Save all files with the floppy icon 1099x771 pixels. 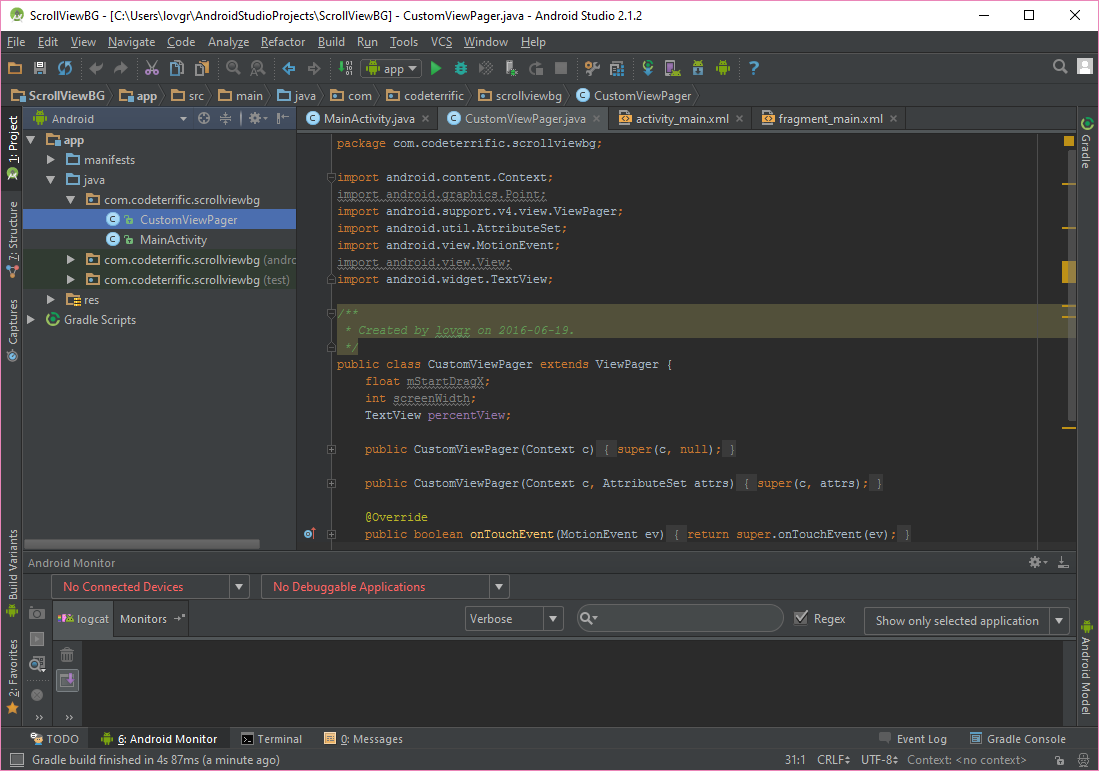[x=40, y=68]
